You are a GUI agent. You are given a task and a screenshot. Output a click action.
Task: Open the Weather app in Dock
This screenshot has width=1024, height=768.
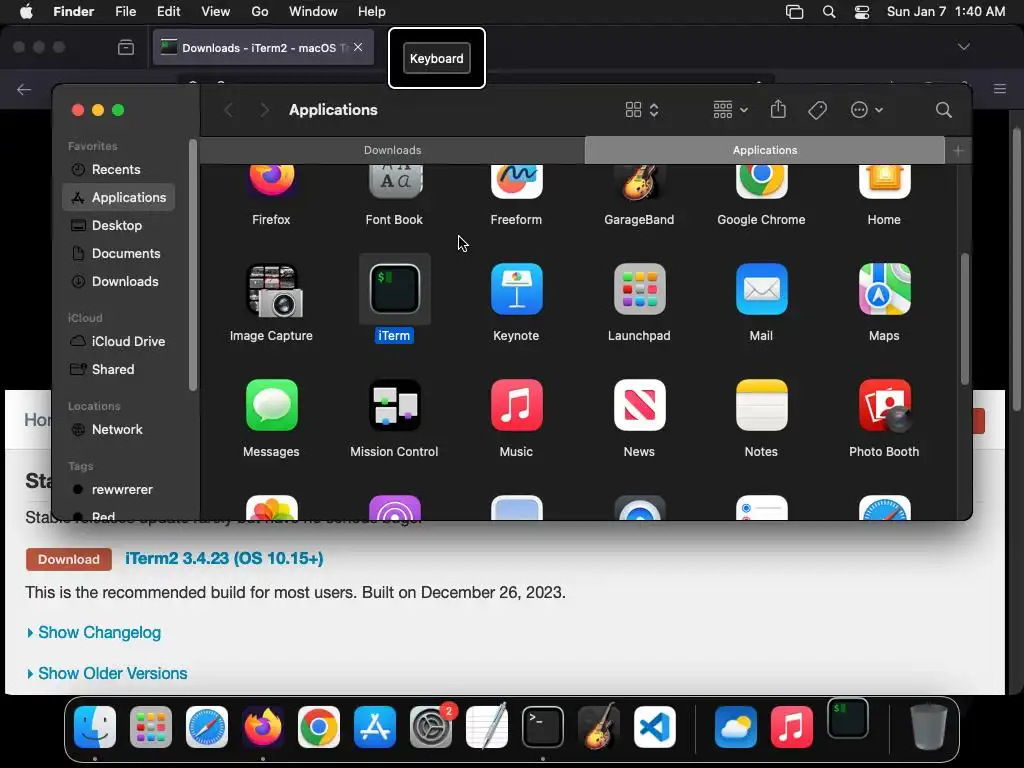coord(735,727)
